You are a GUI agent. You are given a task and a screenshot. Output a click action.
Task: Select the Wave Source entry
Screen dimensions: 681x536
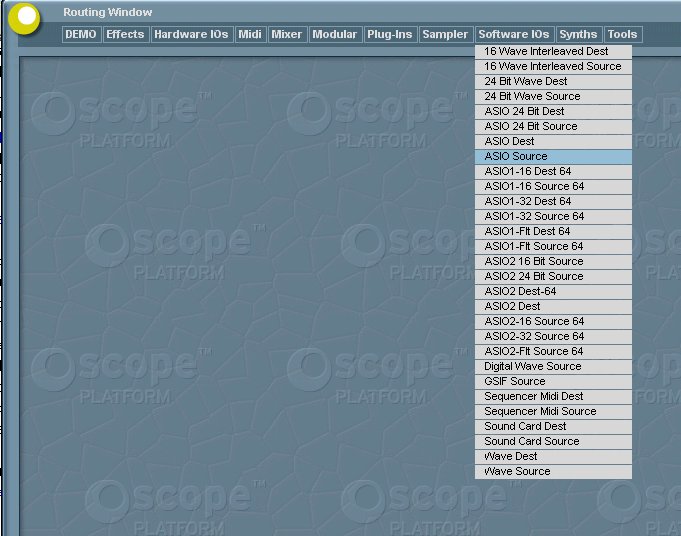tap(553, 471)
